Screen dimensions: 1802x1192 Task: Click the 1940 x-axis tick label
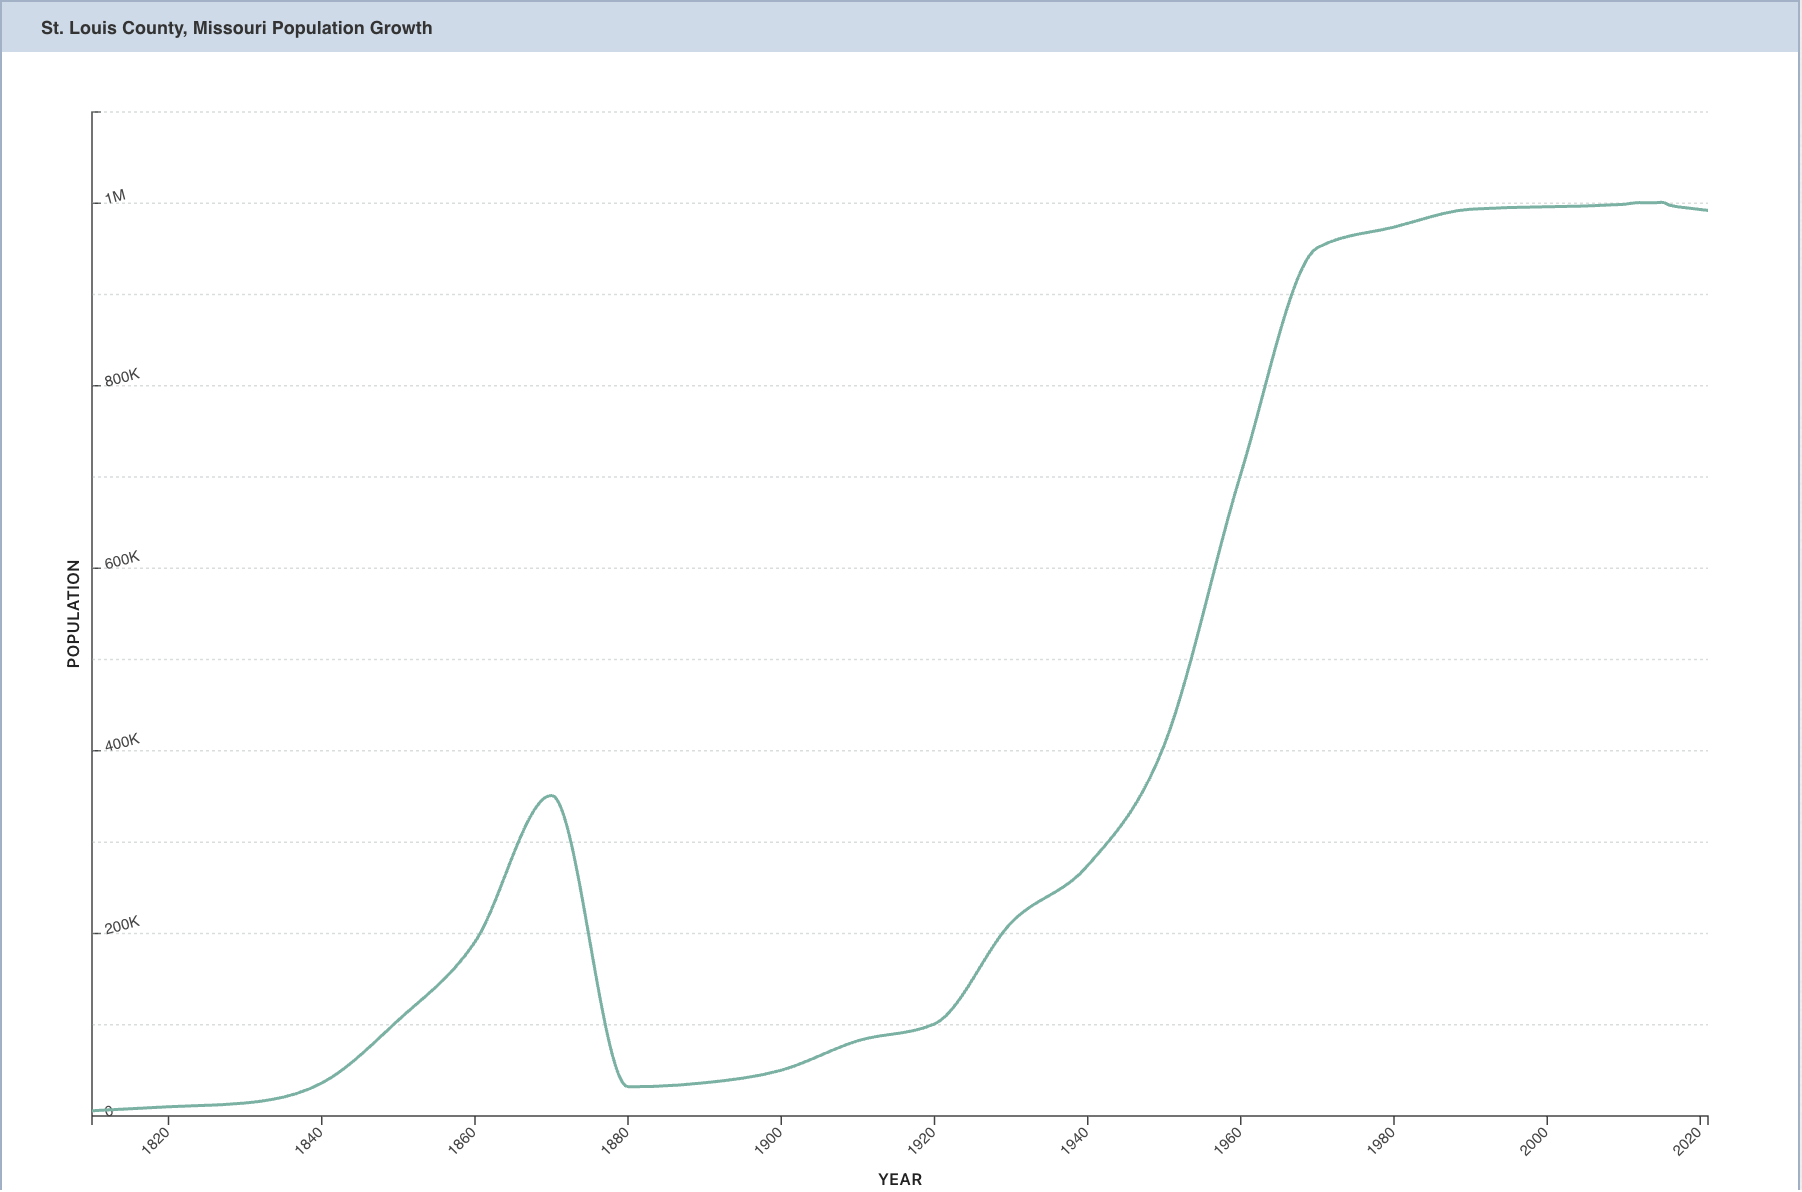[1075, 1141]
